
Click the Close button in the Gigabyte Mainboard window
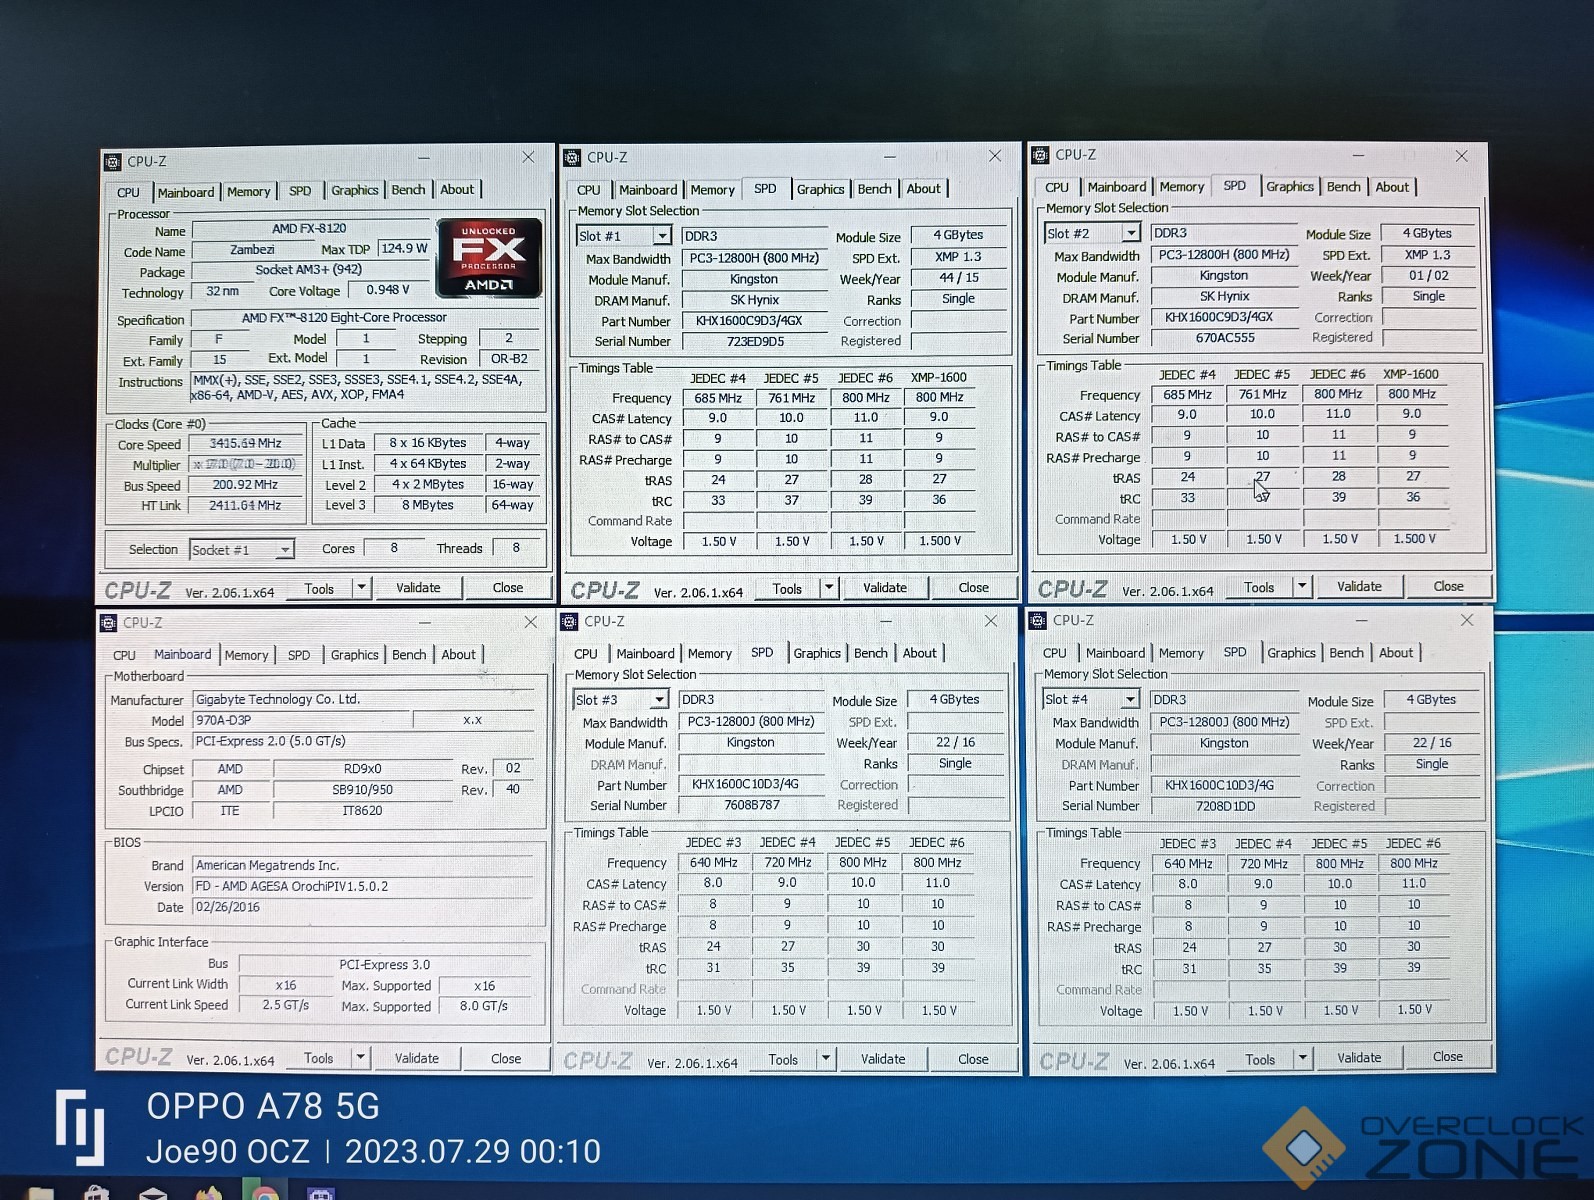[506, 1058]
